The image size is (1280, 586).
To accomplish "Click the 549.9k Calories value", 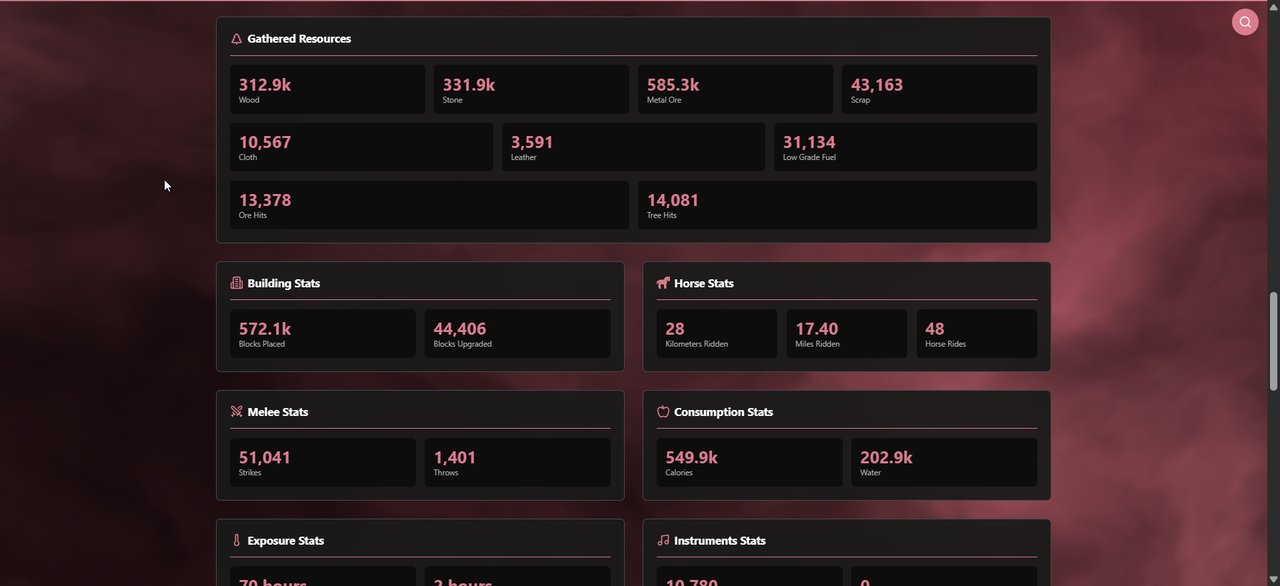I will click(x=692, y=458).
